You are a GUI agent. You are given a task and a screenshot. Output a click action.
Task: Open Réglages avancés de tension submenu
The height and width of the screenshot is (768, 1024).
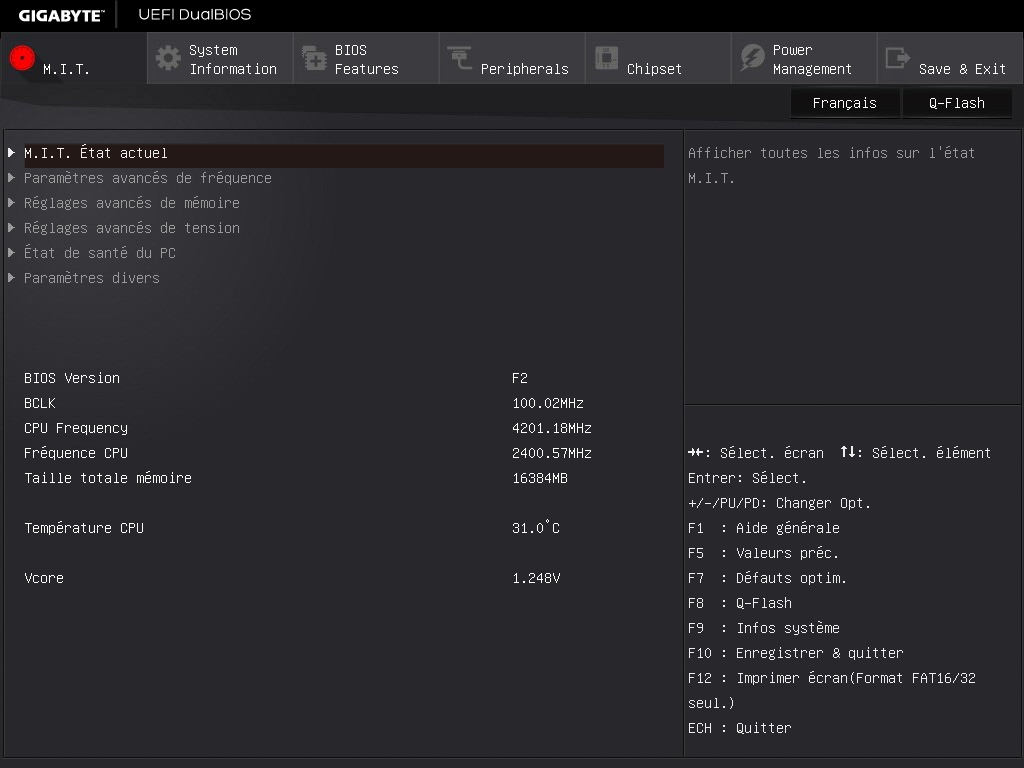click(132, 228)
